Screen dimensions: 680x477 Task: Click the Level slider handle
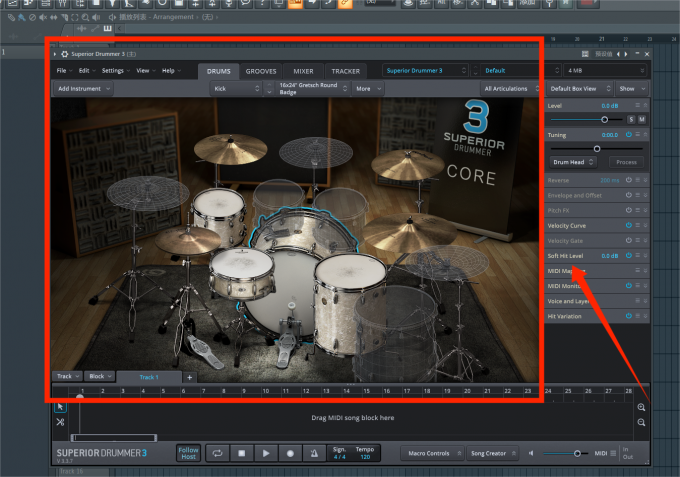click(x=604, y=119)
